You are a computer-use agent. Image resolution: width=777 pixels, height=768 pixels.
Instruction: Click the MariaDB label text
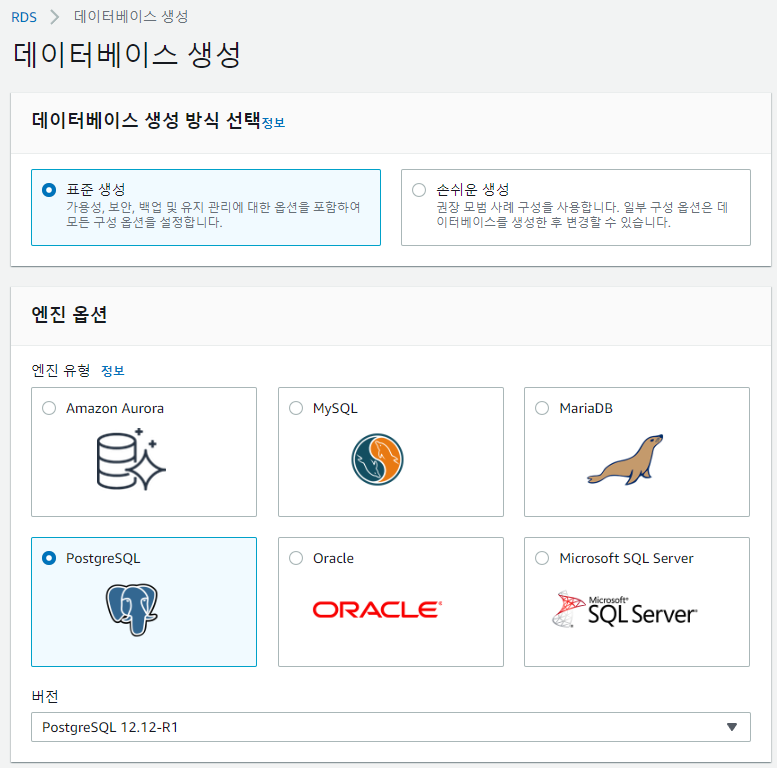point(586,408)
